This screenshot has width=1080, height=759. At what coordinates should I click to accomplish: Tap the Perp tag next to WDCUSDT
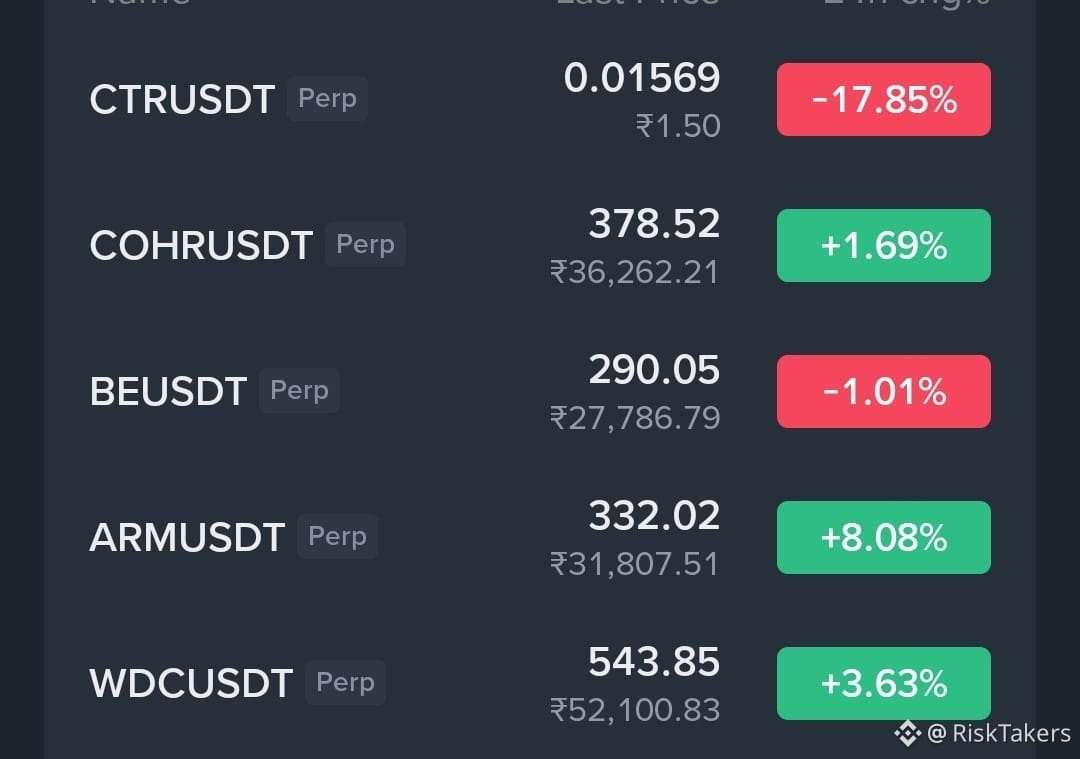[345, 683]
